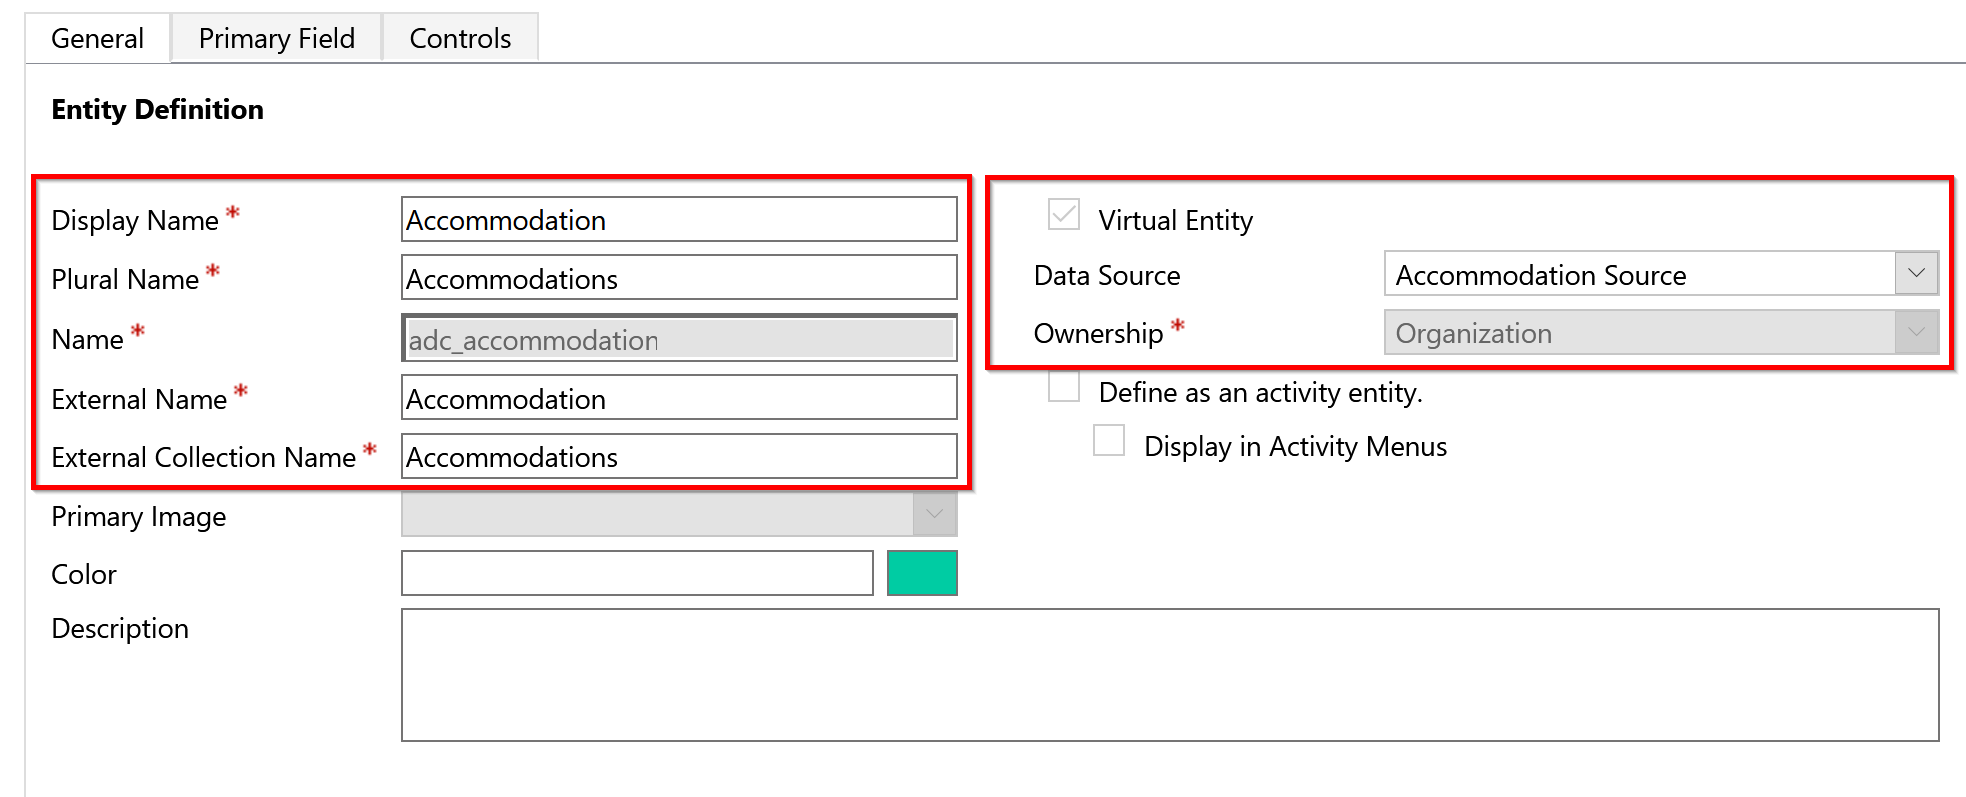
Task: Click the Ownership label
Action: point(1098,333)
